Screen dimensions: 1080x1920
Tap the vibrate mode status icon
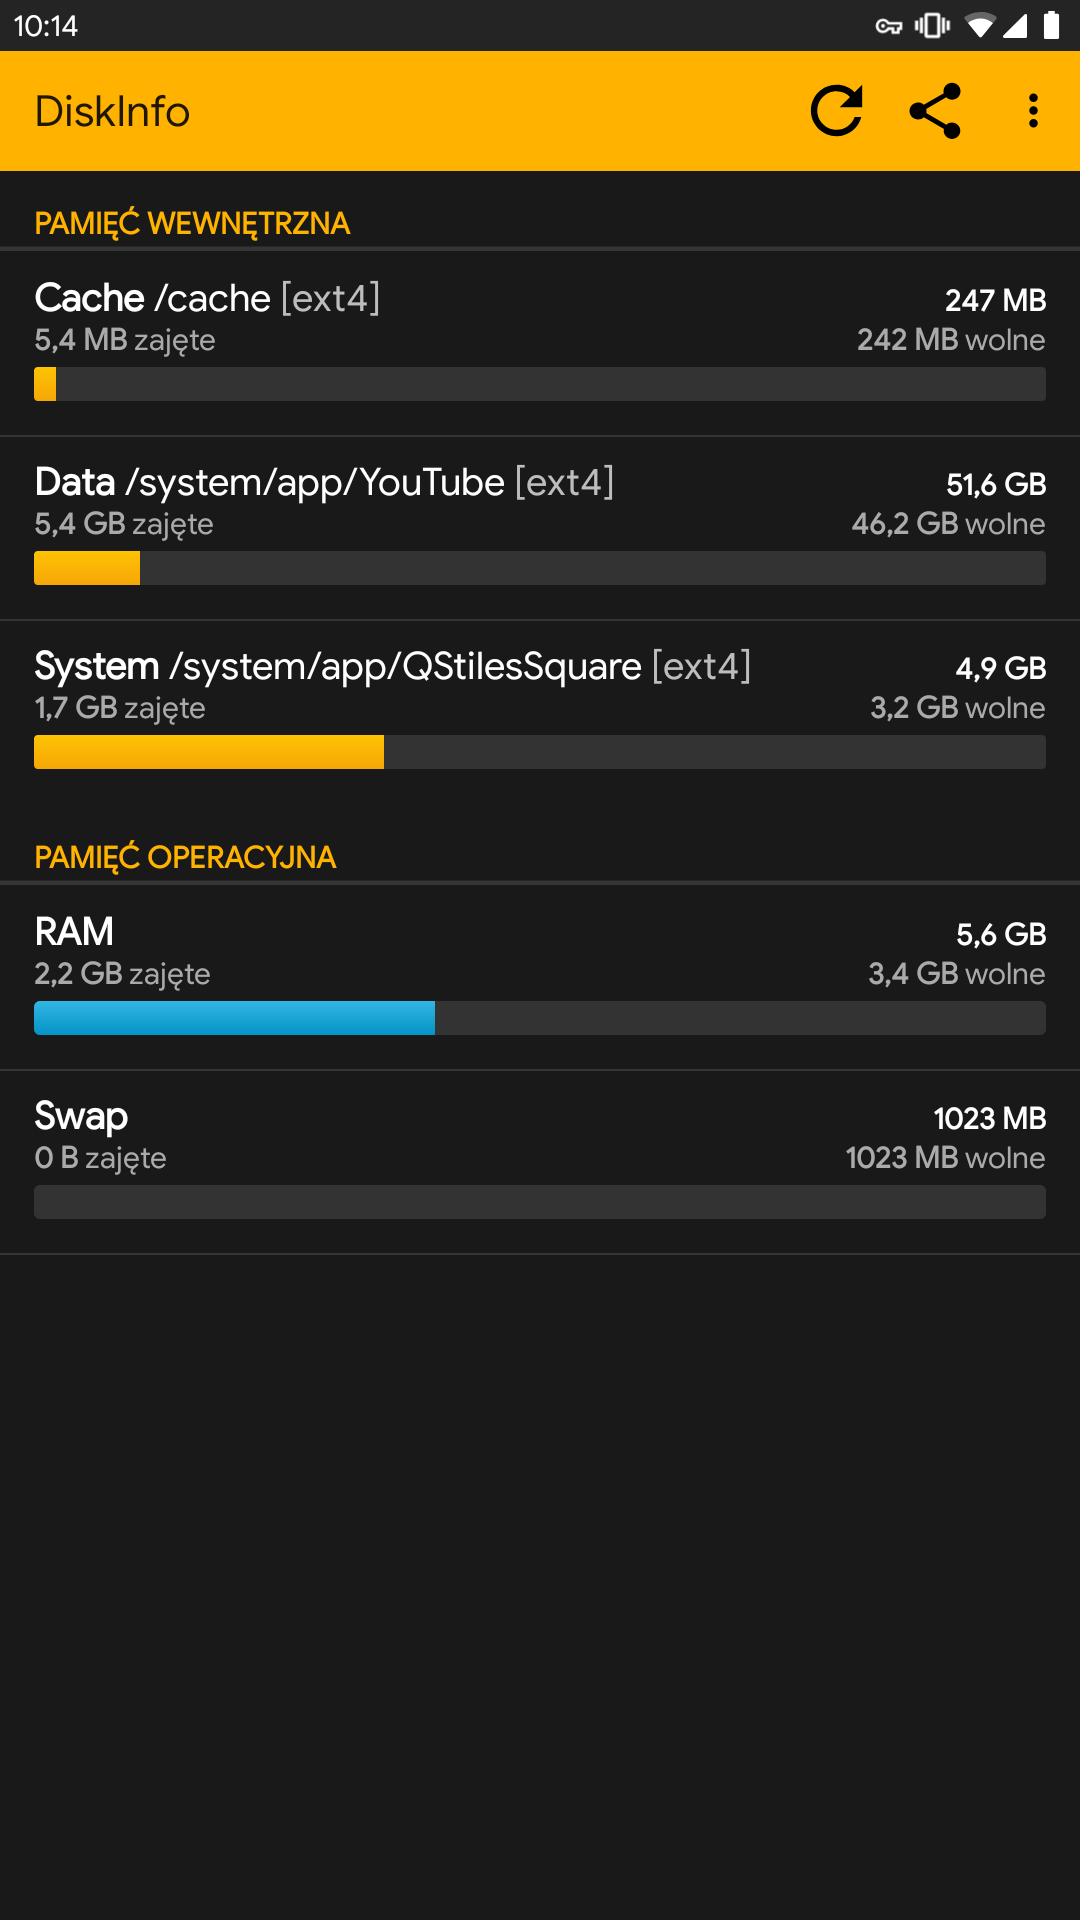tap(932, 26)
